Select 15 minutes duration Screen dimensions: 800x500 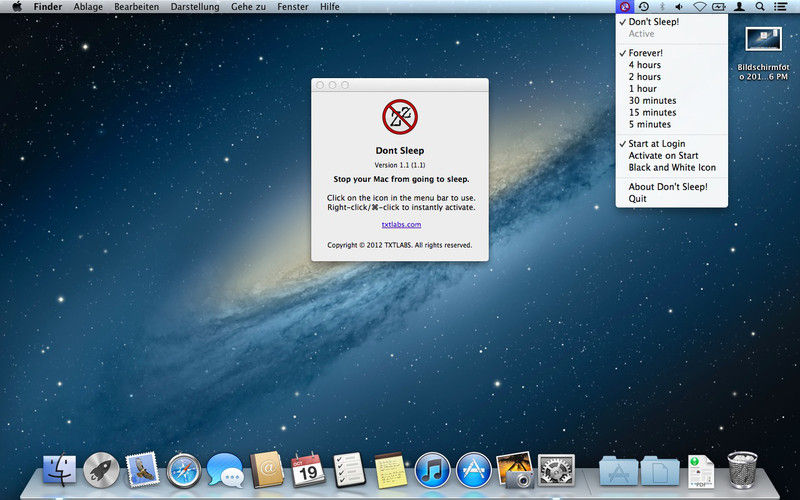pos(671,112)
